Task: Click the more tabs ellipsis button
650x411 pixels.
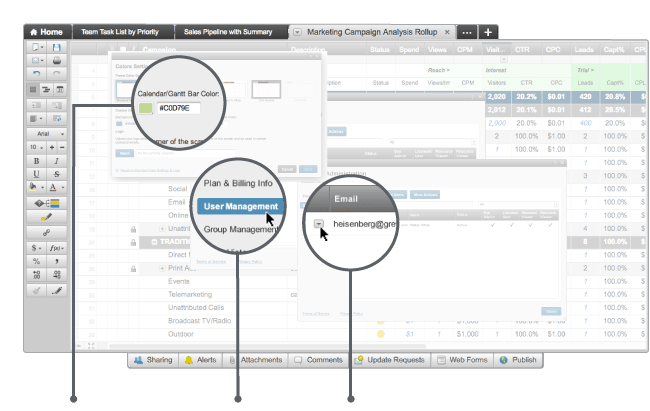Action: click(467, 32)
